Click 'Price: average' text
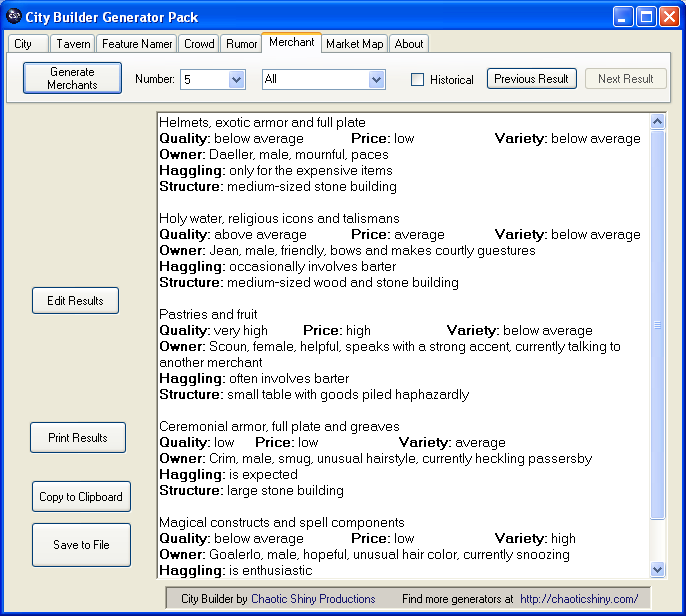Viewport: 686px width, 616px height. tap(398, 234)
